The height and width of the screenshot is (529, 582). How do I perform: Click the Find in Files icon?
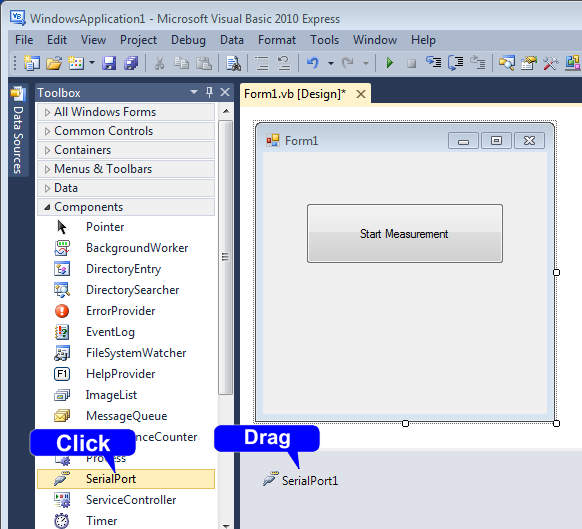point(233,63)
